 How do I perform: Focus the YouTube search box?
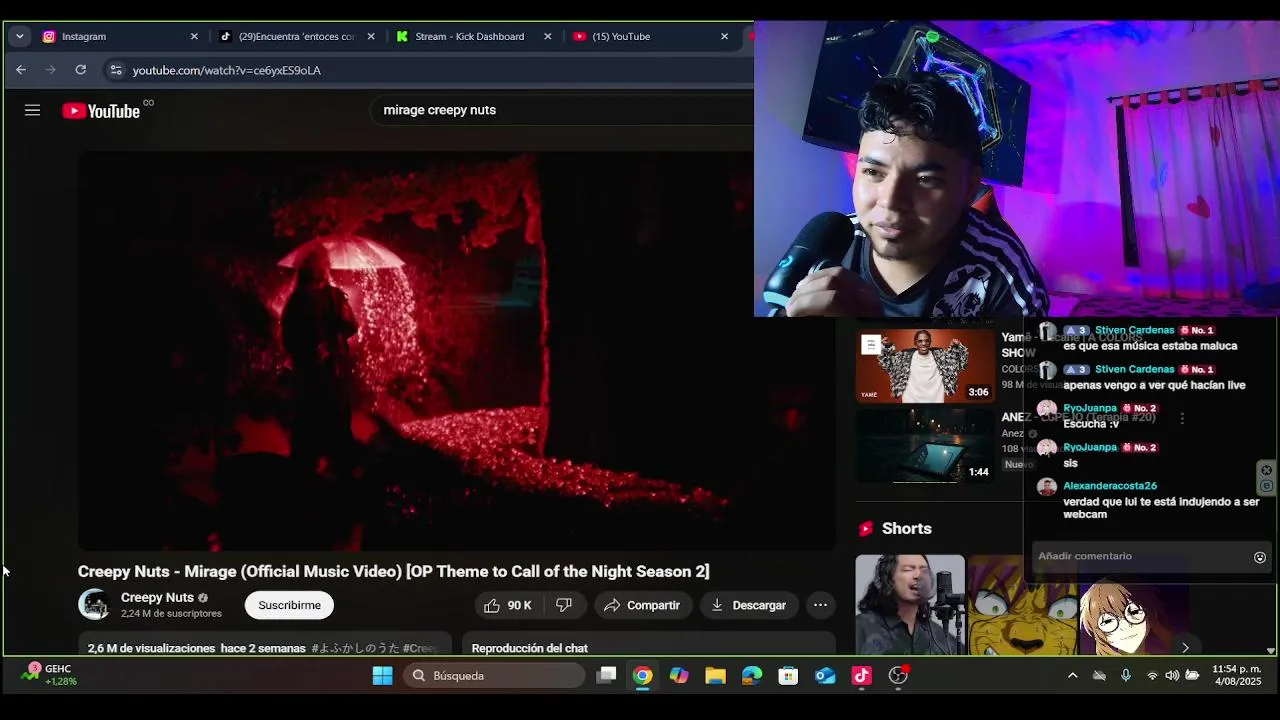pos(560,110)
